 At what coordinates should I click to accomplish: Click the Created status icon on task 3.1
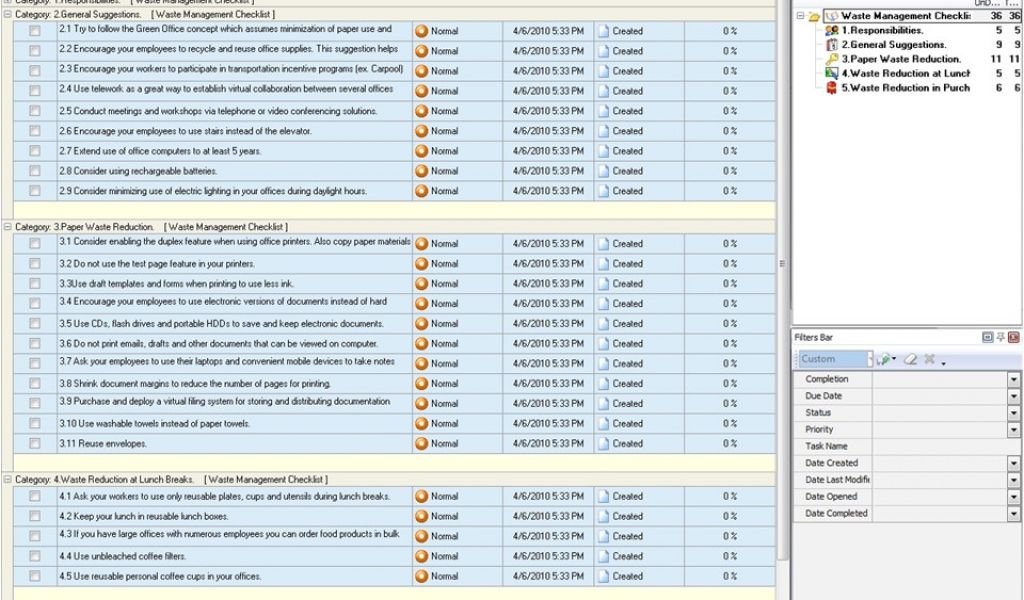[603, 243]
